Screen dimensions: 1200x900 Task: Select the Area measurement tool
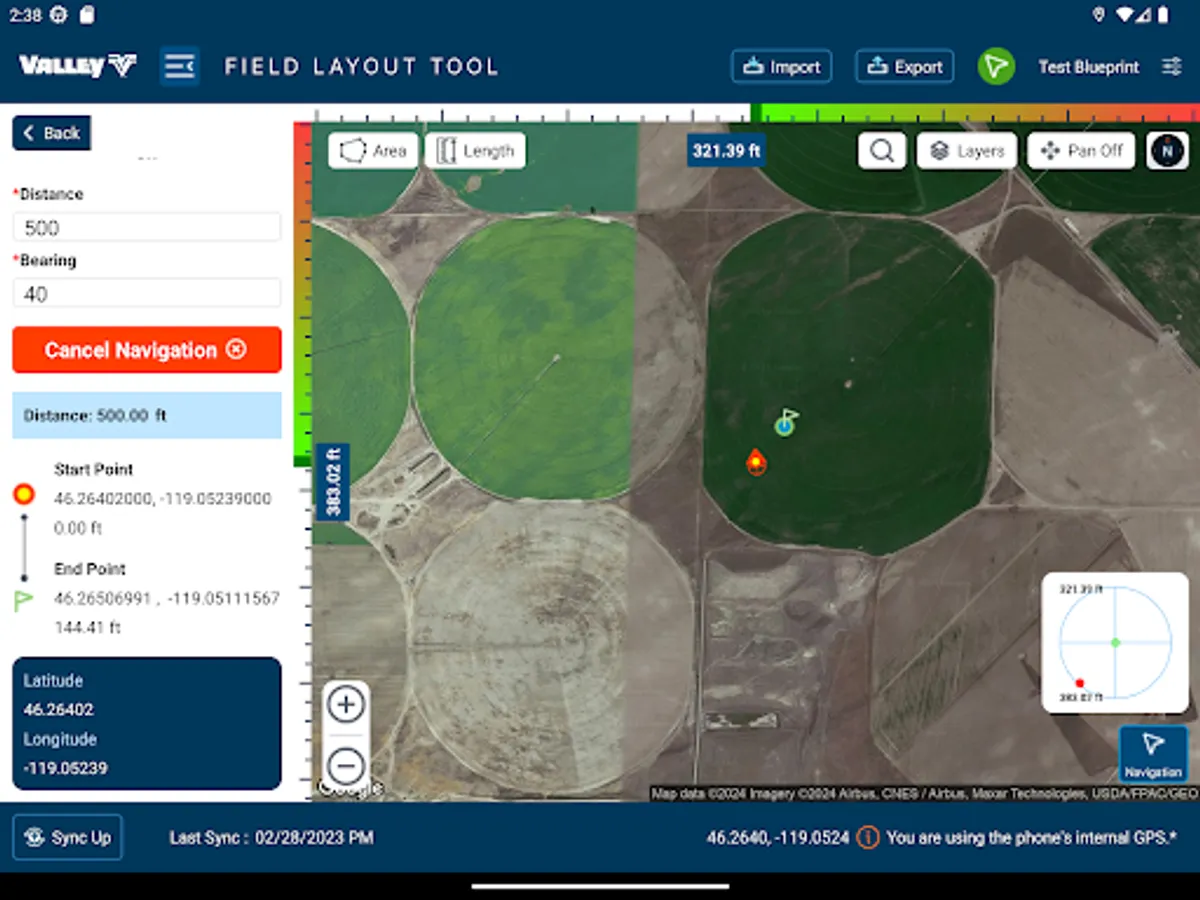click(373, 150)
